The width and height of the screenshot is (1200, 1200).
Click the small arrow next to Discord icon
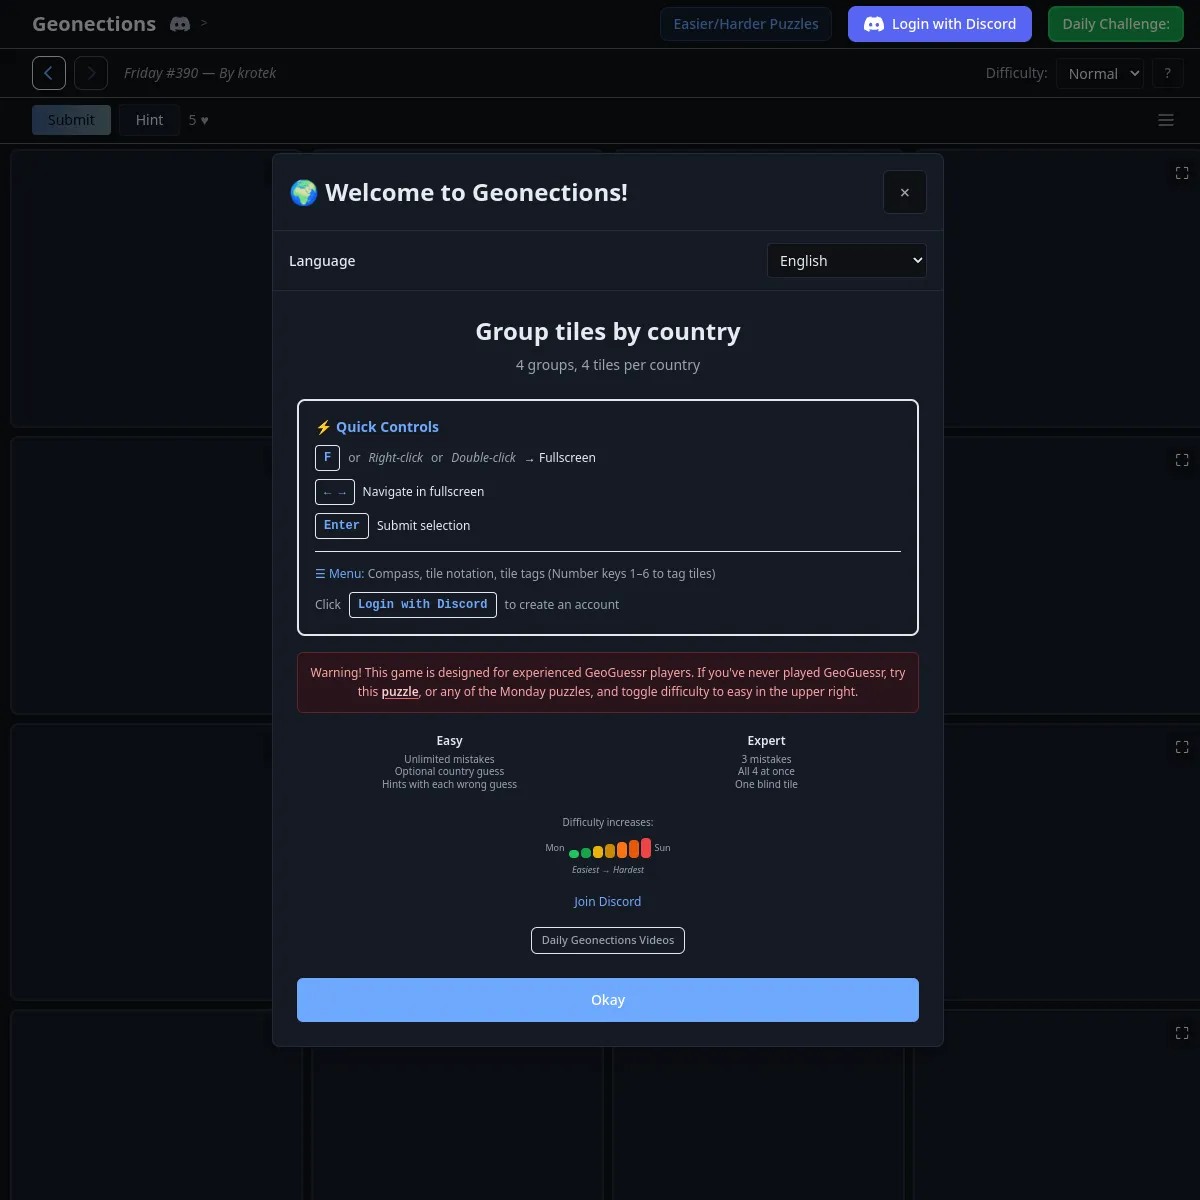pyautogui.click(x=204, y=22)
